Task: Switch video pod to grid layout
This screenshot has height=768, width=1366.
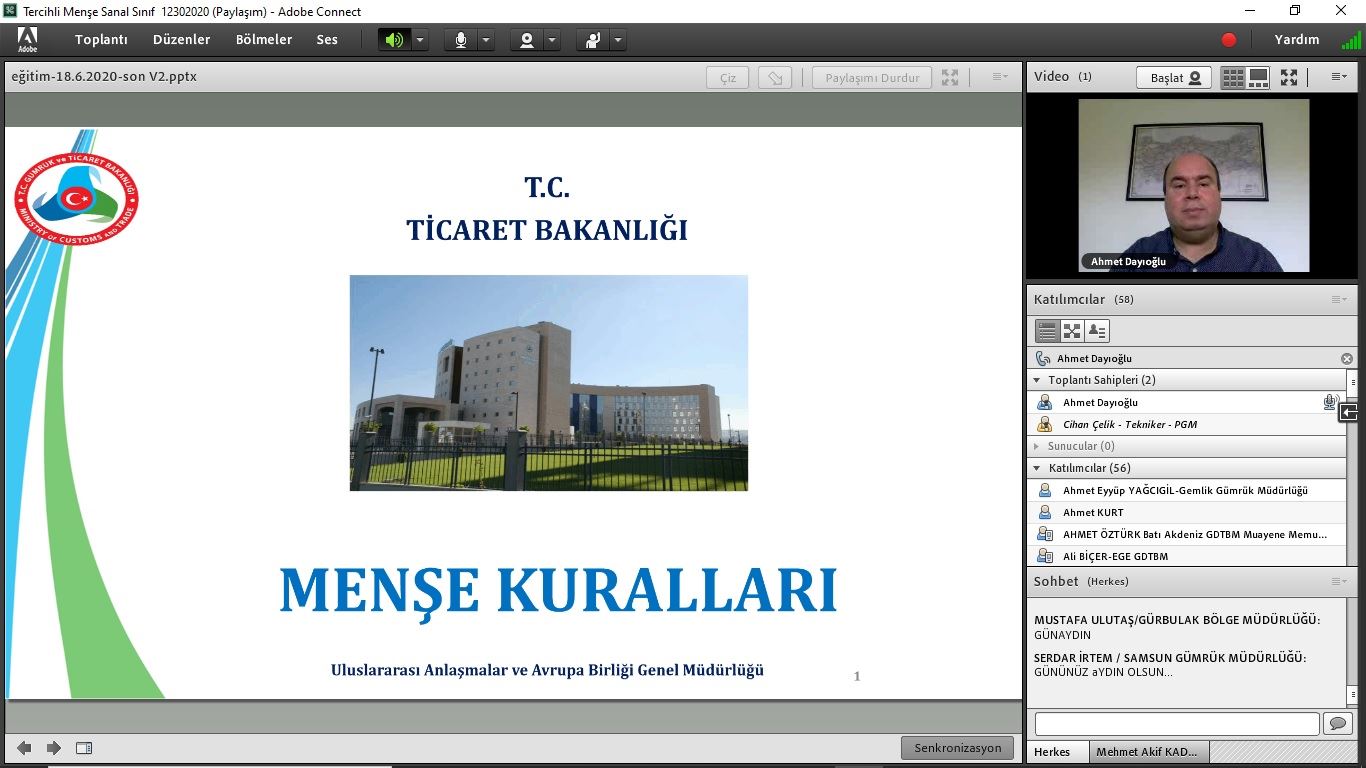Action: [1233, 77]
